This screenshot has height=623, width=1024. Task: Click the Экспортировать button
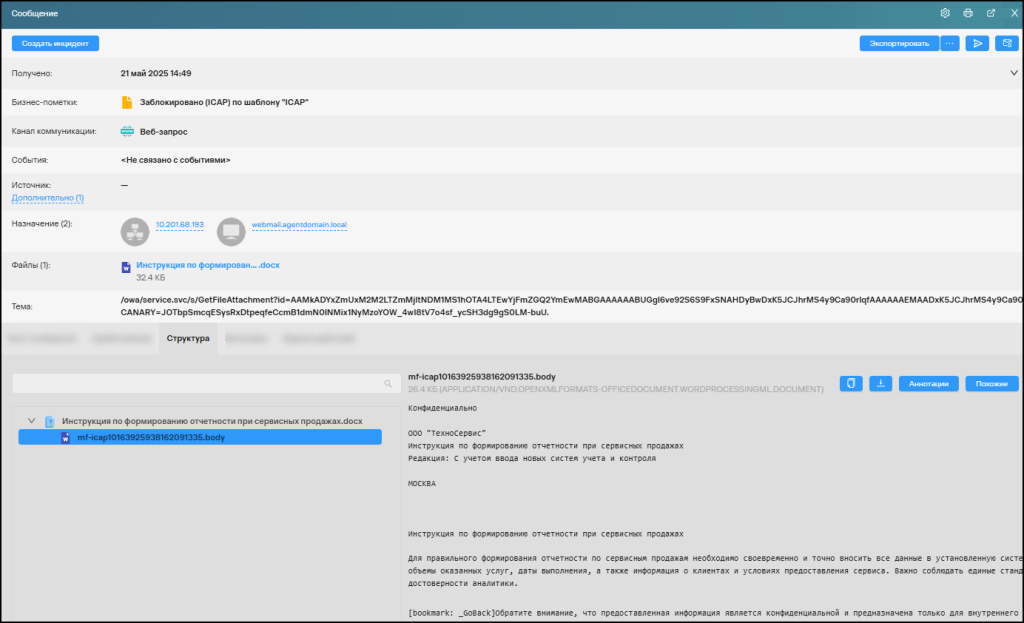coord(899,43)
